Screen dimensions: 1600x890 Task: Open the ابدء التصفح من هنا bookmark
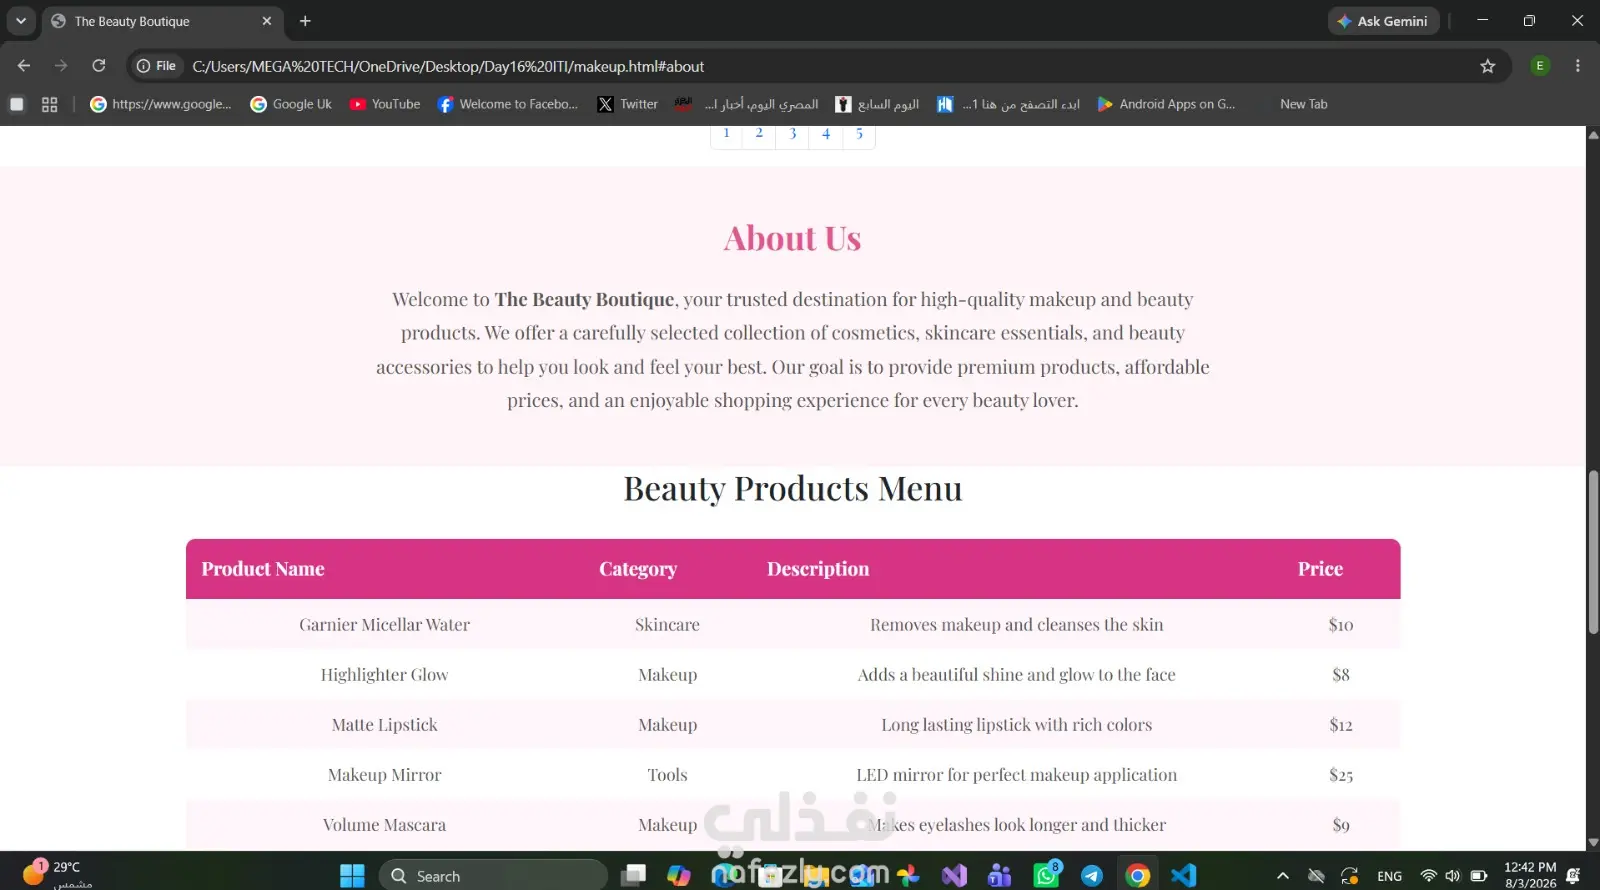click(x=1008, y=104)
